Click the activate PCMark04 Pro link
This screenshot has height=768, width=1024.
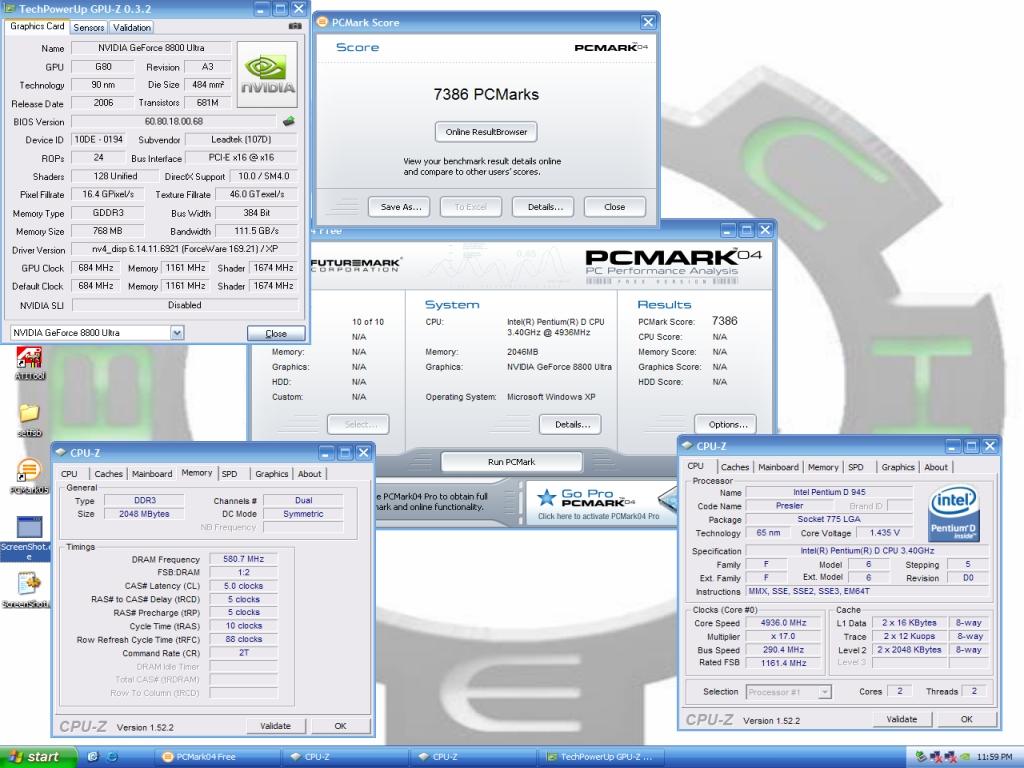click(x=598, y=516)
